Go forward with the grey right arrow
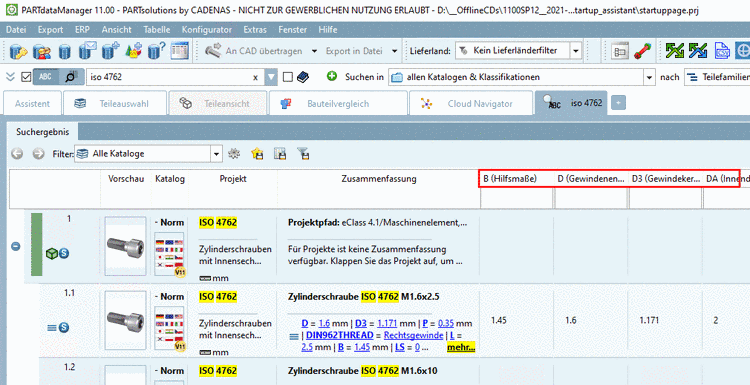Image resolution: width=750 pixels, height=385 pixels. (x=38, y=154)
